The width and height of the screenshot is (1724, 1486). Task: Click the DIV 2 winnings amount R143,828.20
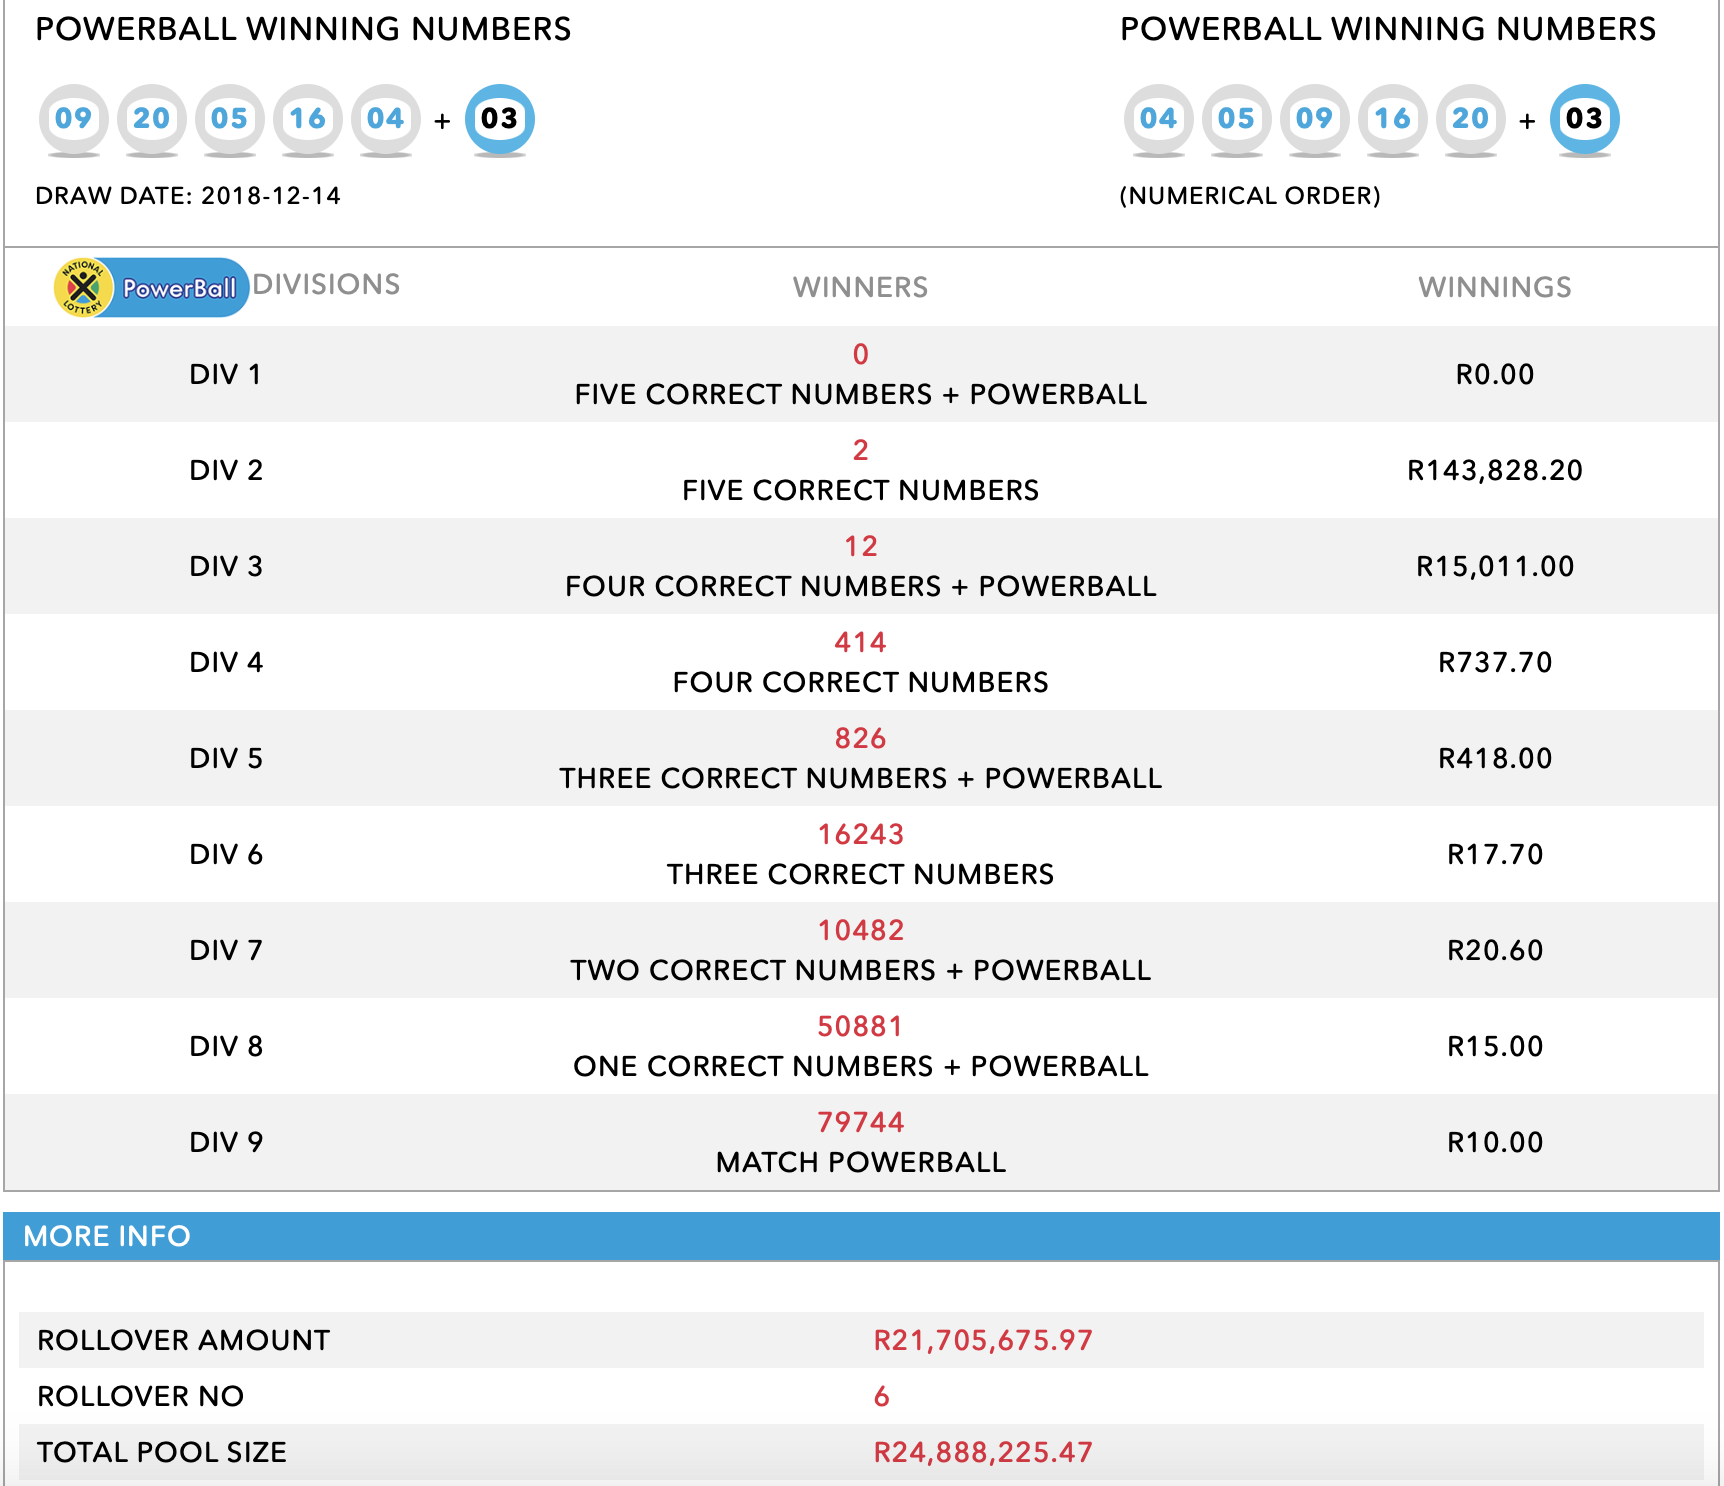1494,470
